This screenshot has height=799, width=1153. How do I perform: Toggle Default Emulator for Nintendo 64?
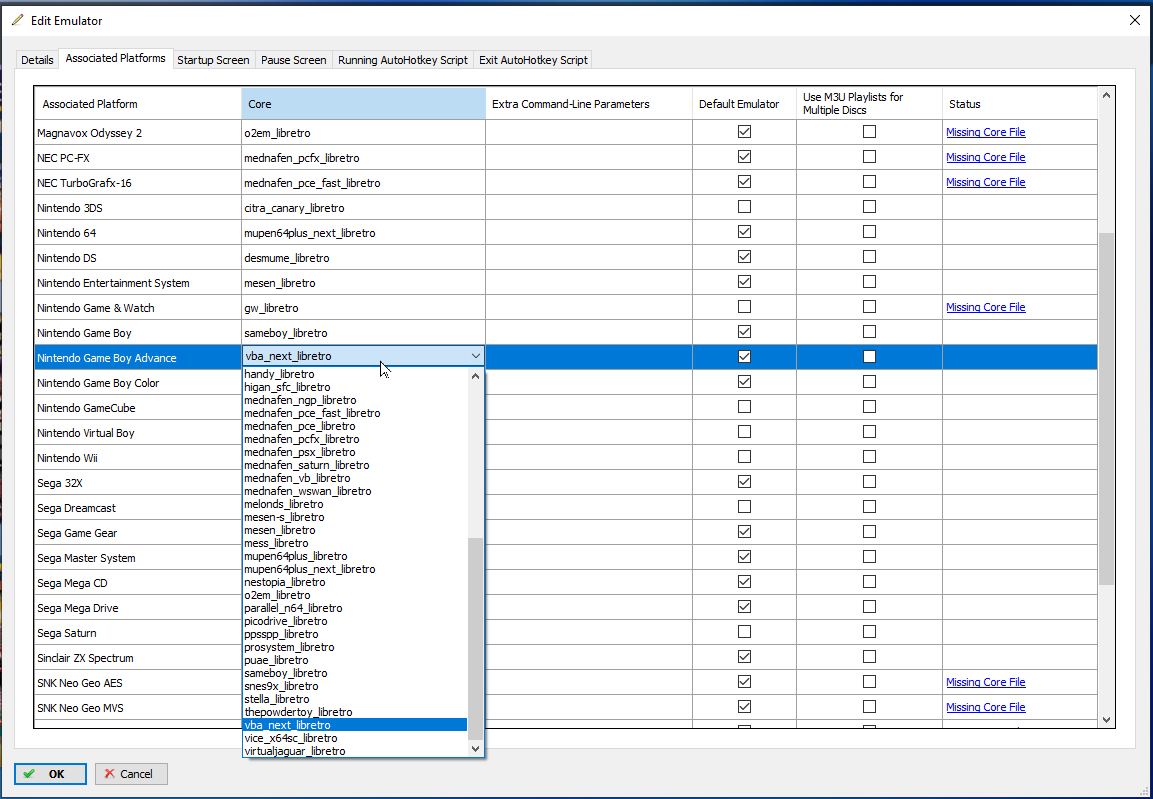744,232
